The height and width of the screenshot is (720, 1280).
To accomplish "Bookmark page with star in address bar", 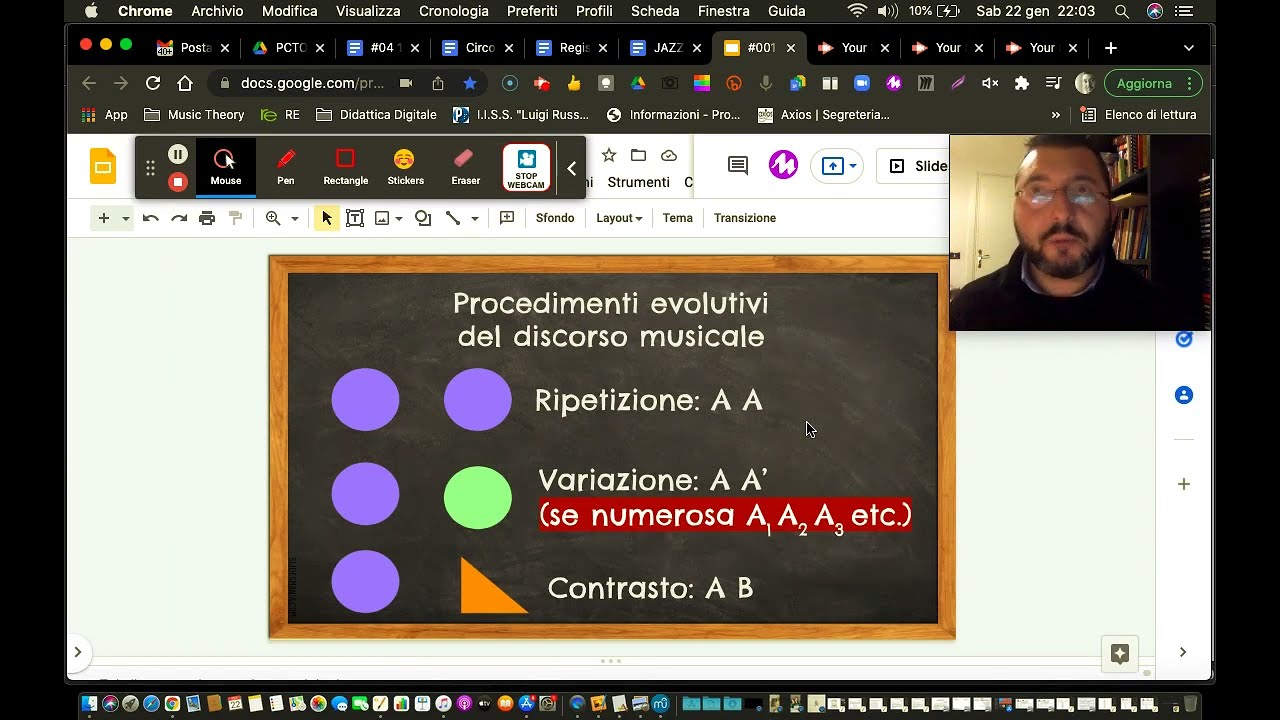I will point(469,84).
